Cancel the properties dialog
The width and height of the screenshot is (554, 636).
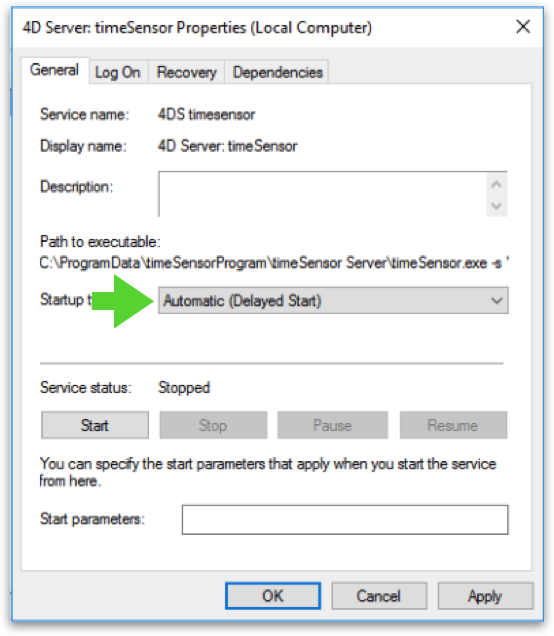pyautogui.click(x=379, y=596)
